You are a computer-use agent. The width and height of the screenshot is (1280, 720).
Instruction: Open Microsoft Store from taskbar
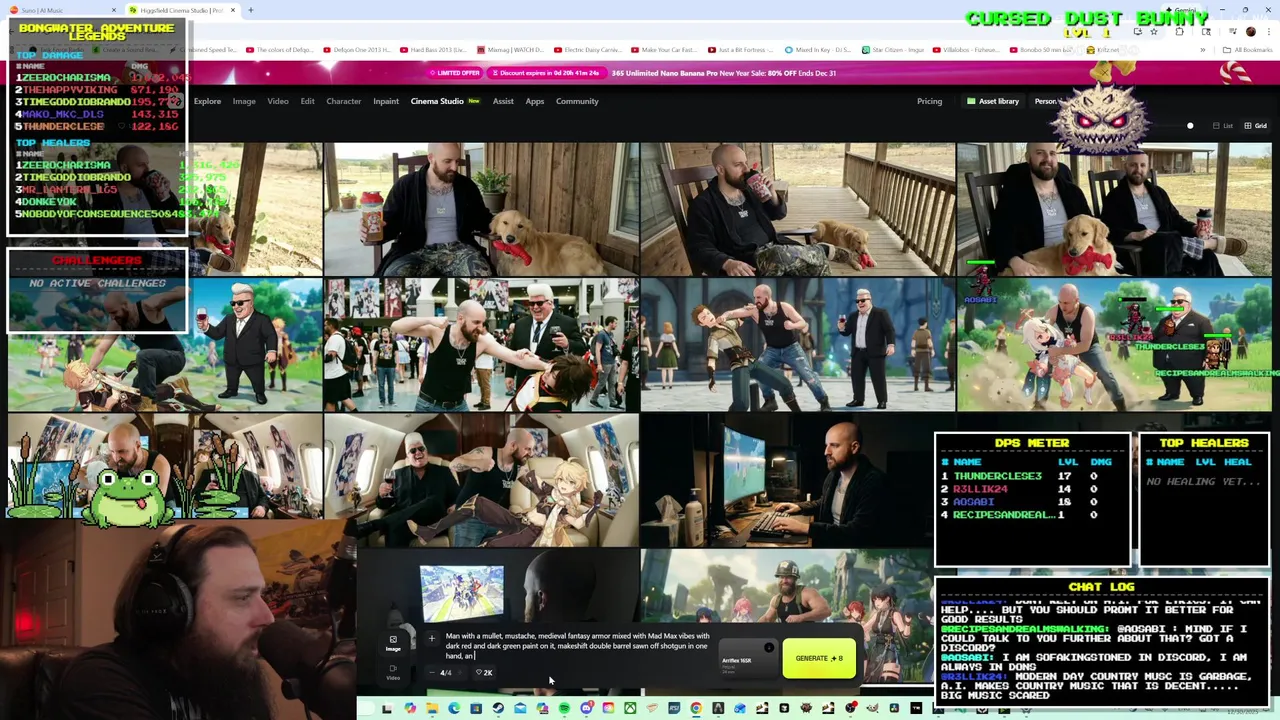pyautogui.click(x=476, y=708)
